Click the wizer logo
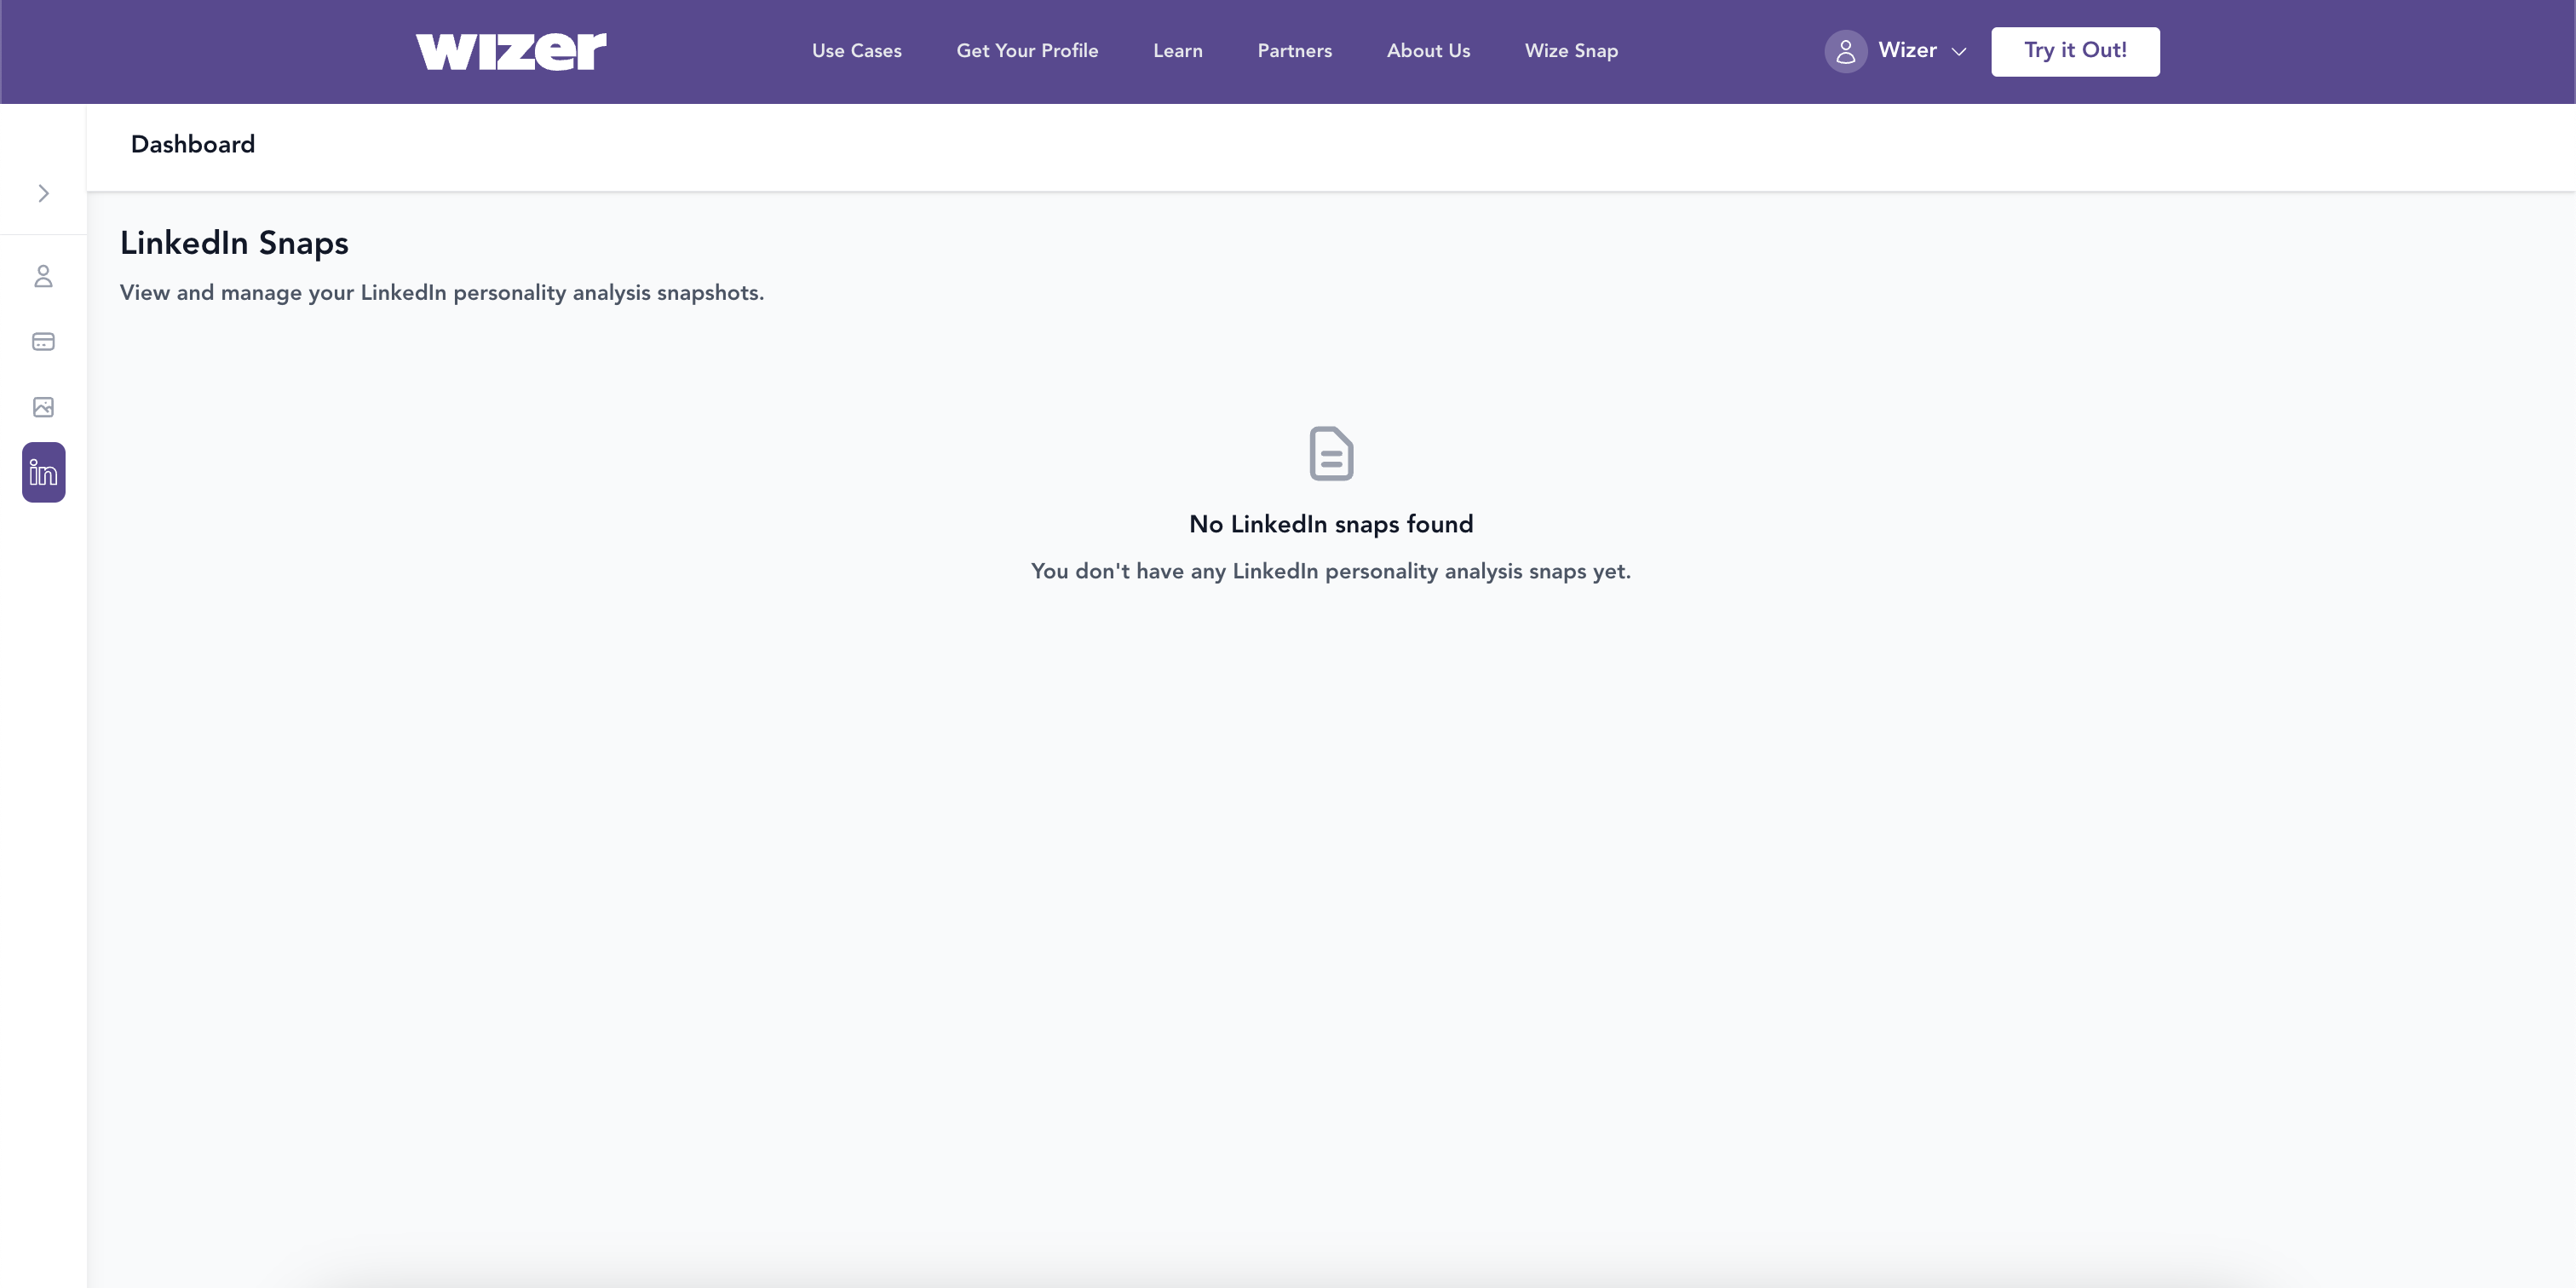 point(510,51)
